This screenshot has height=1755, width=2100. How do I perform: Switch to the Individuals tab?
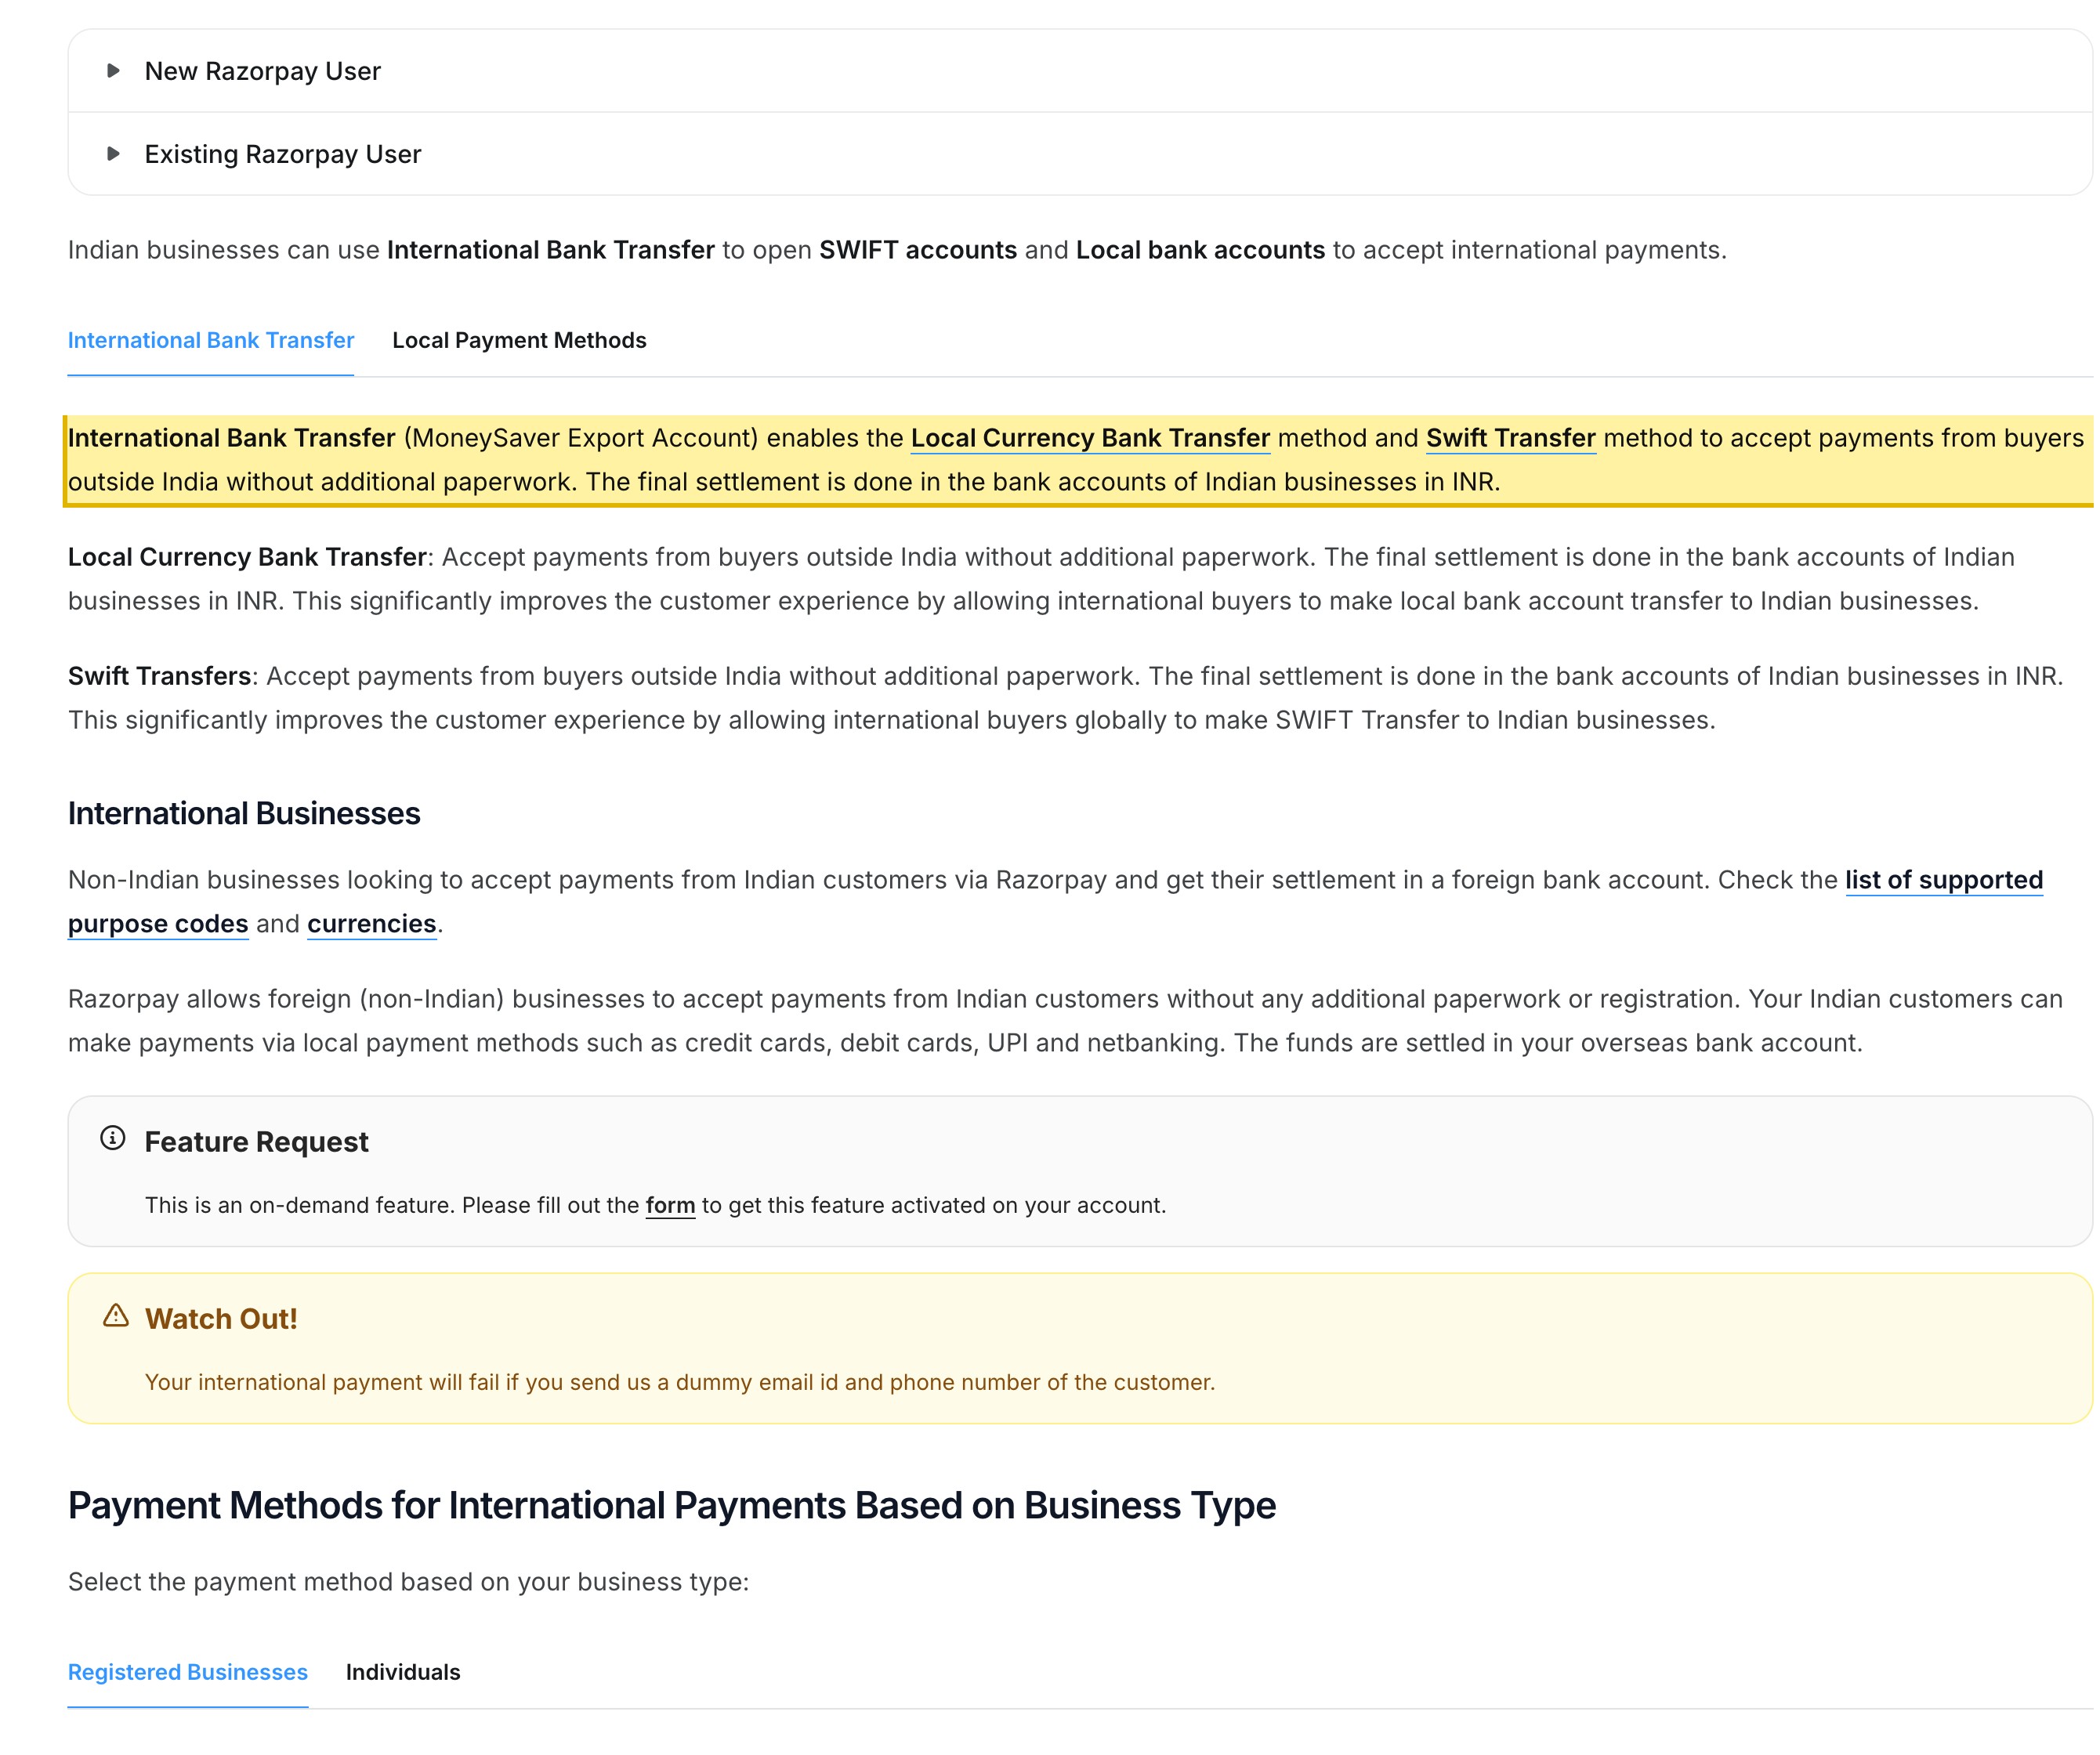click(403, 1672)
